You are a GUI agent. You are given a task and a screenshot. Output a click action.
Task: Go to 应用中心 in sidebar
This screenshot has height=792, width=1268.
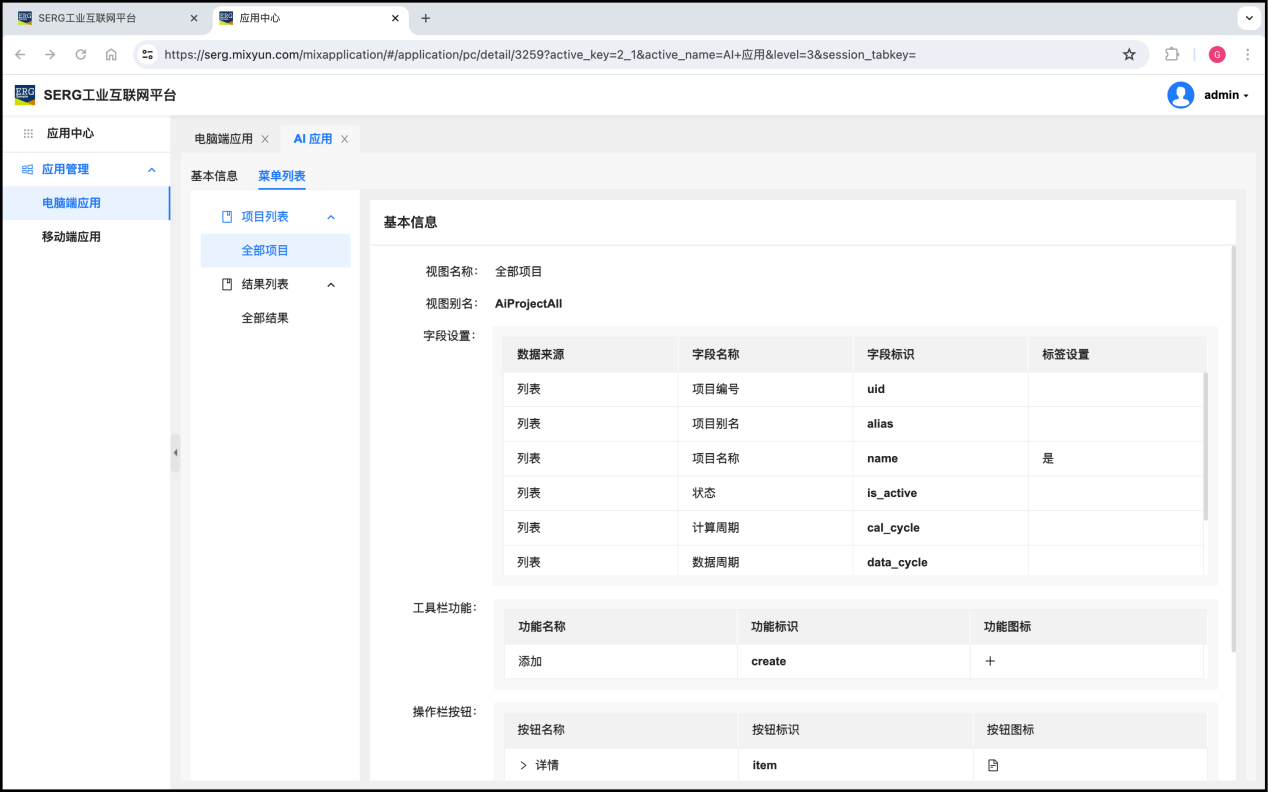click(70, 133)
